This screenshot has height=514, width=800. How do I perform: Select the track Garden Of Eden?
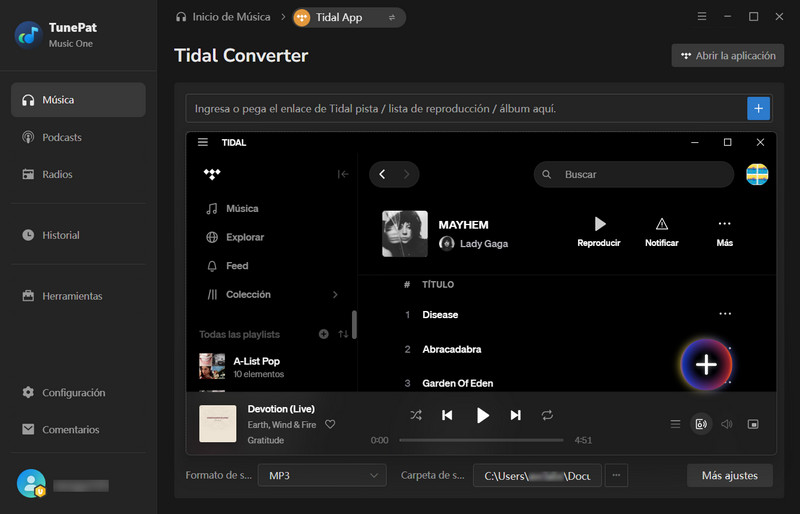458,384
